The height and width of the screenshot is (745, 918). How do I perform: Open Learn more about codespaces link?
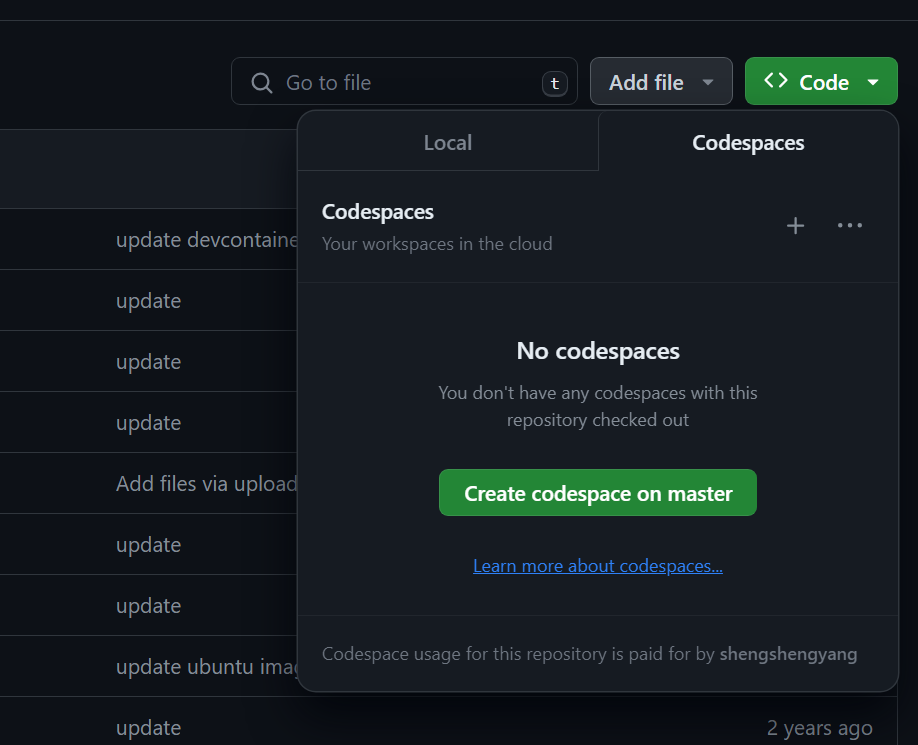click(597, 566)
